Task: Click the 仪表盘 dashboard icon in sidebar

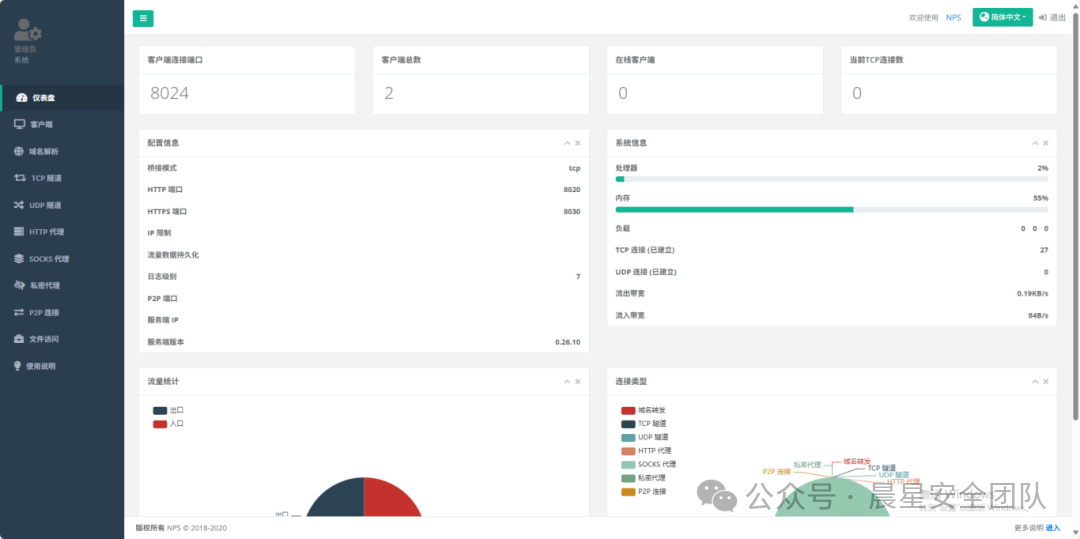Action: click(22, 98)
